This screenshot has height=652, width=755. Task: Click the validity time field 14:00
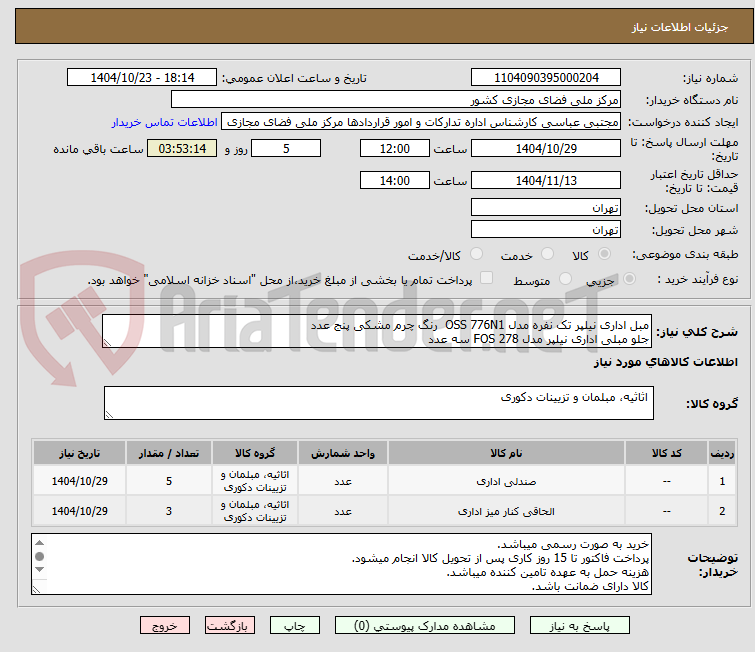(395, 180)
